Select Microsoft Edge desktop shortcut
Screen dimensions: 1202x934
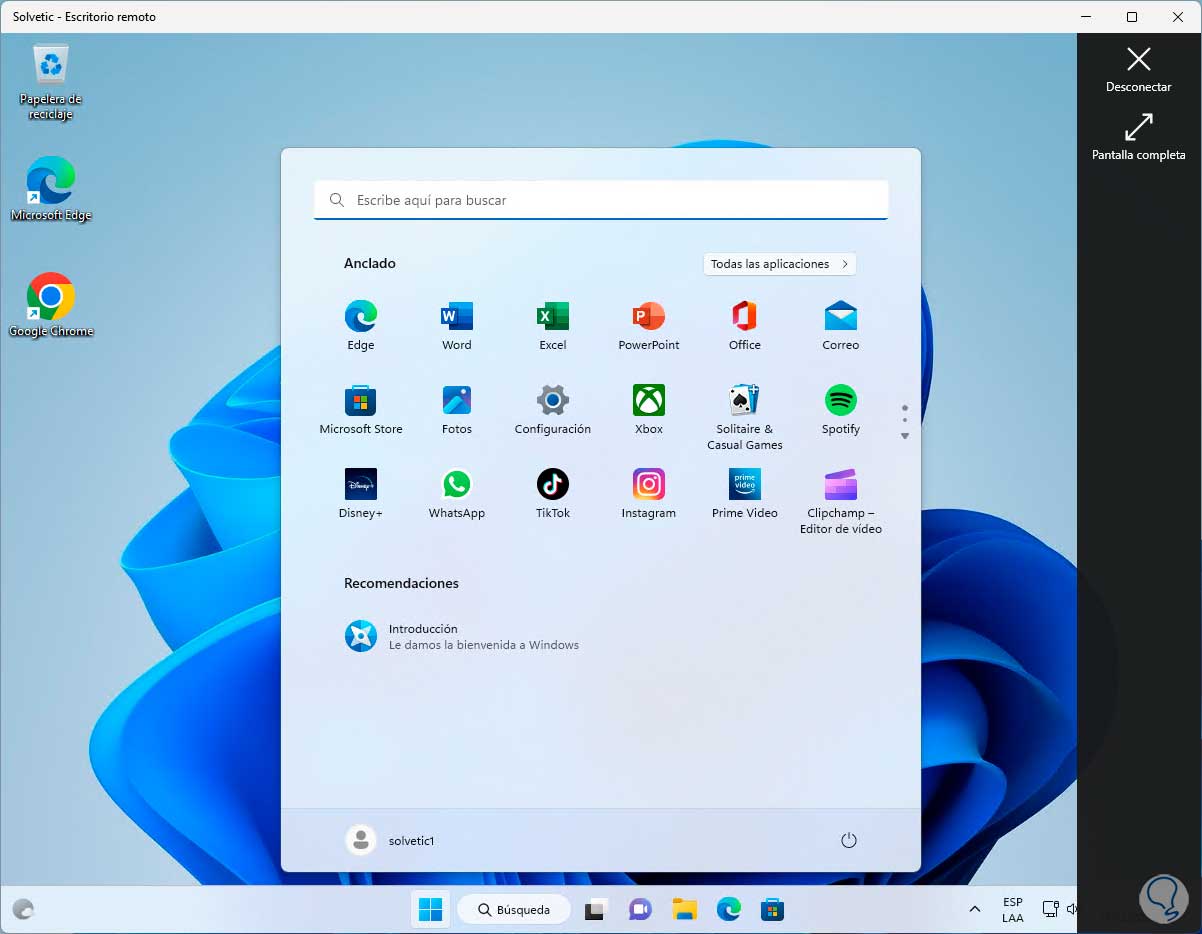pos(50,189)
